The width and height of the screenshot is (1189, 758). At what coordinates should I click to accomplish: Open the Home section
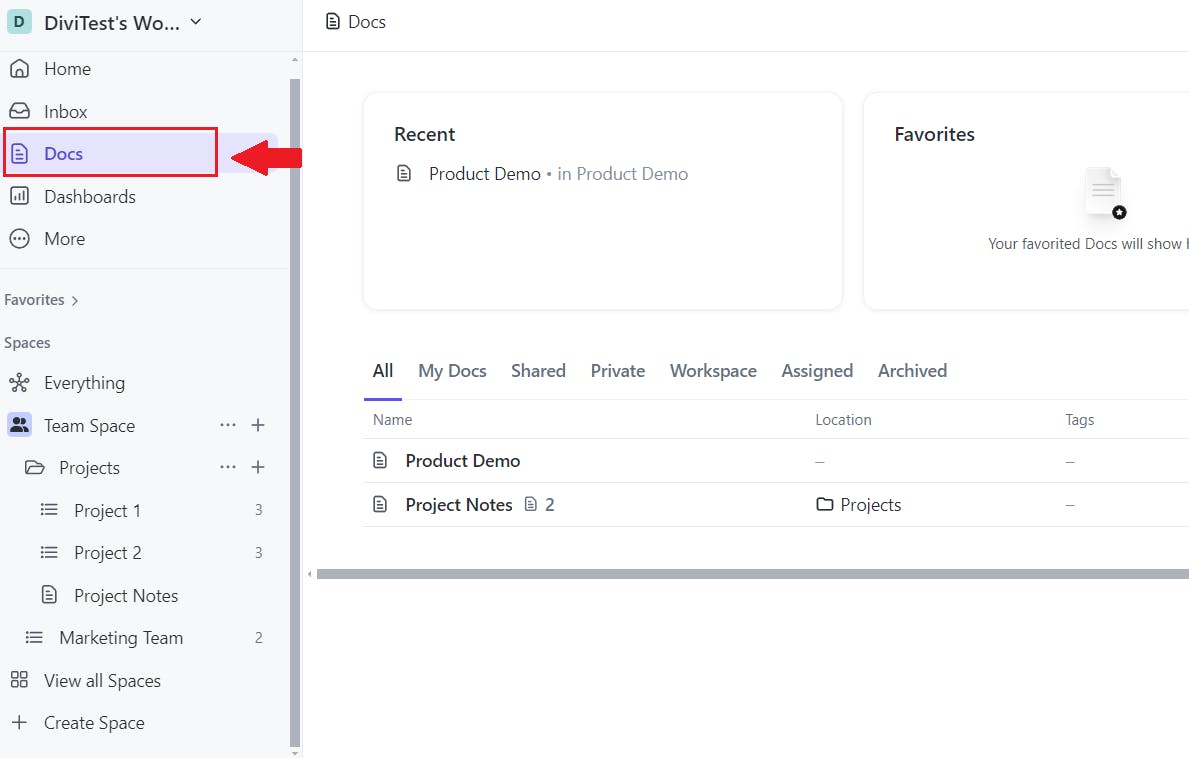pyautogui.click(x=66, y=68)
